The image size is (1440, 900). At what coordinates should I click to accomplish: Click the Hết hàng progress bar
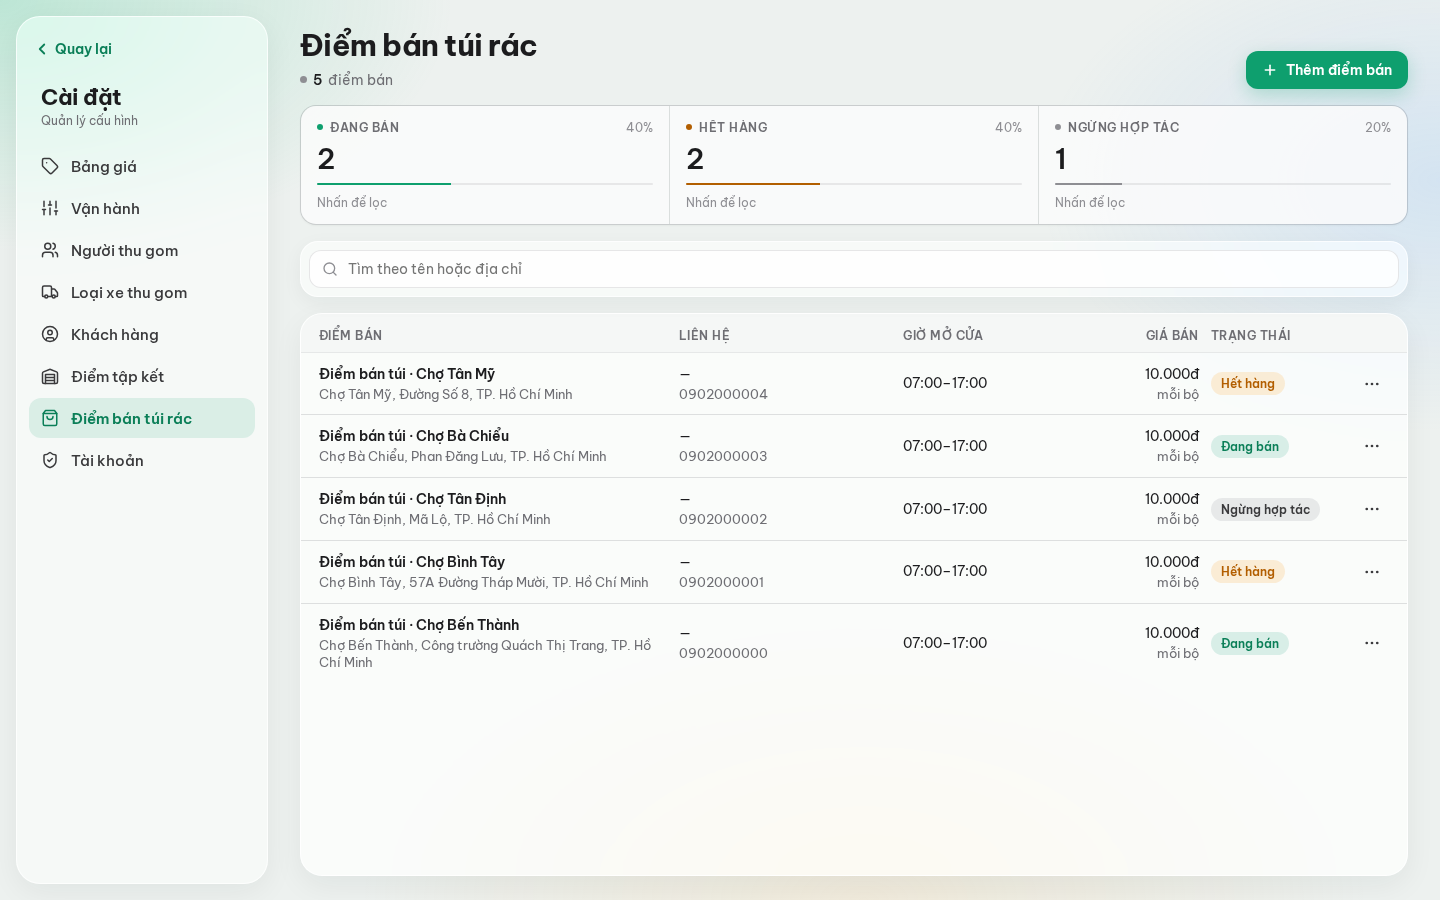854,184
